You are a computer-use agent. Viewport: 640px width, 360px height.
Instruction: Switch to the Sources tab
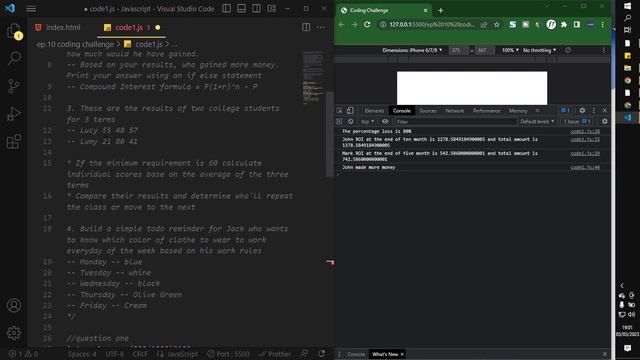[427, 111]
